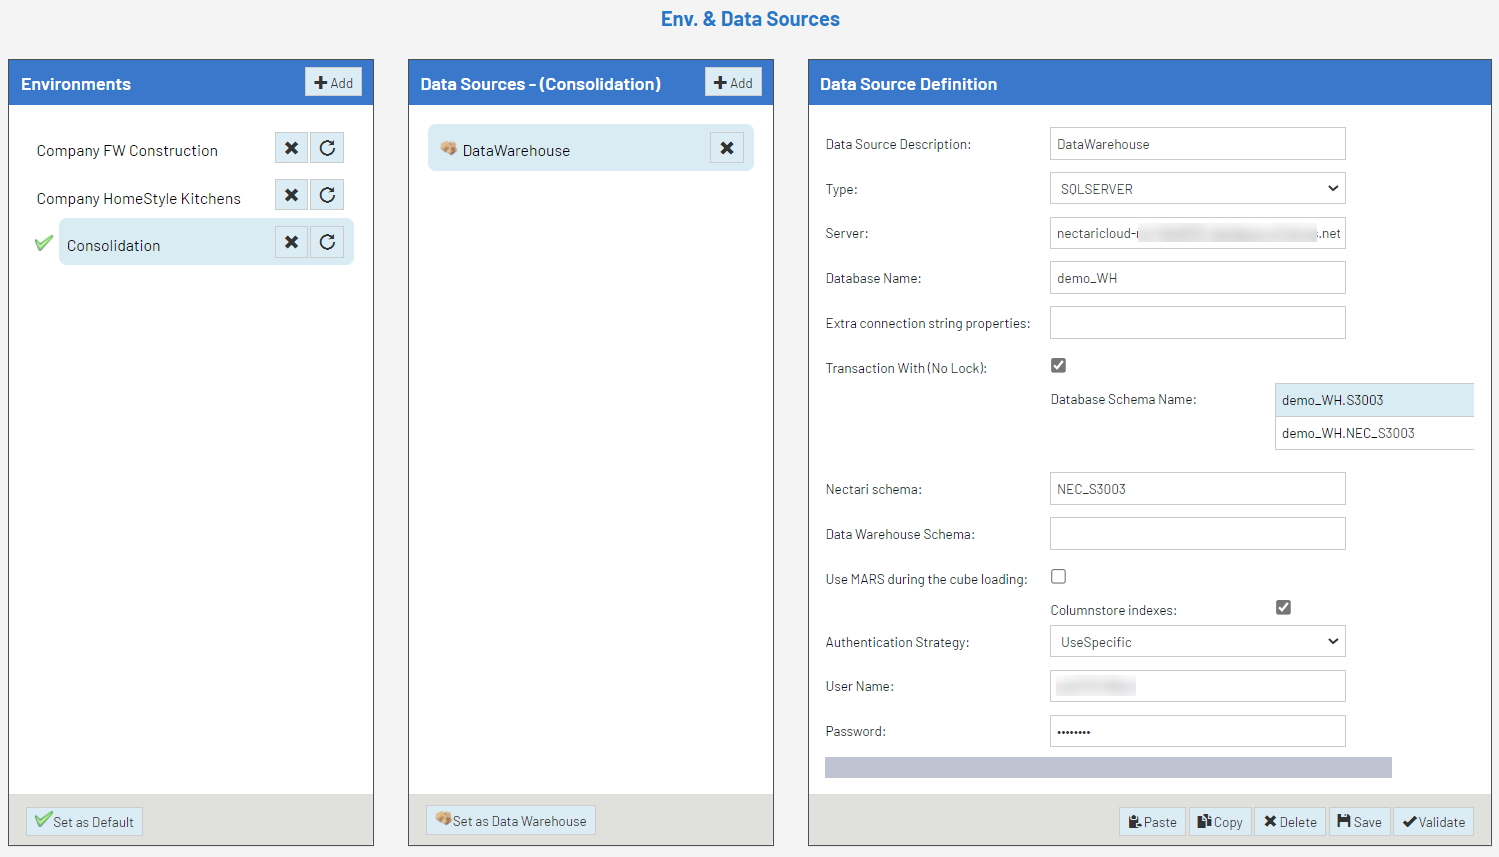
Task: Open the Type dropdown showing SQLSERVER
Action: pyautogui.click(x=1197, y=189)
